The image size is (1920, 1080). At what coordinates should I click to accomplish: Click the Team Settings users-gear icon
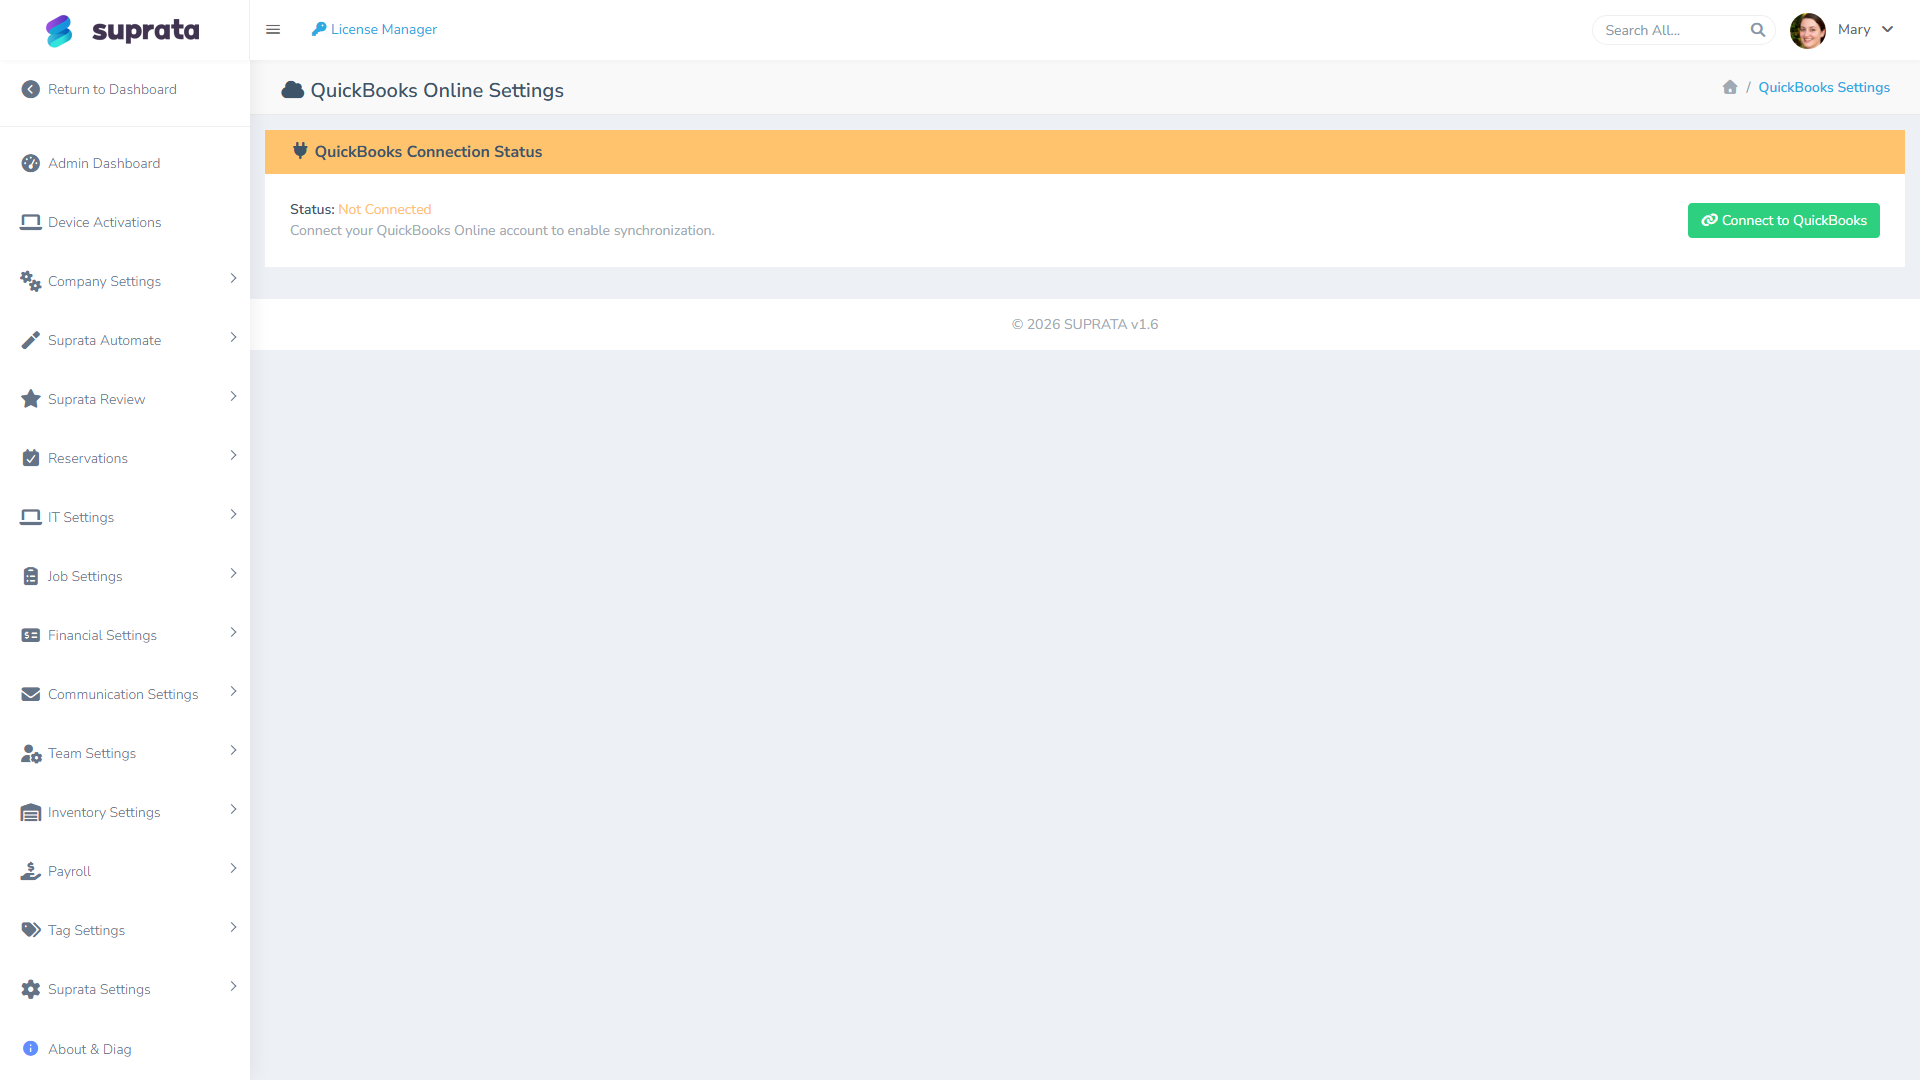[31, 753]
